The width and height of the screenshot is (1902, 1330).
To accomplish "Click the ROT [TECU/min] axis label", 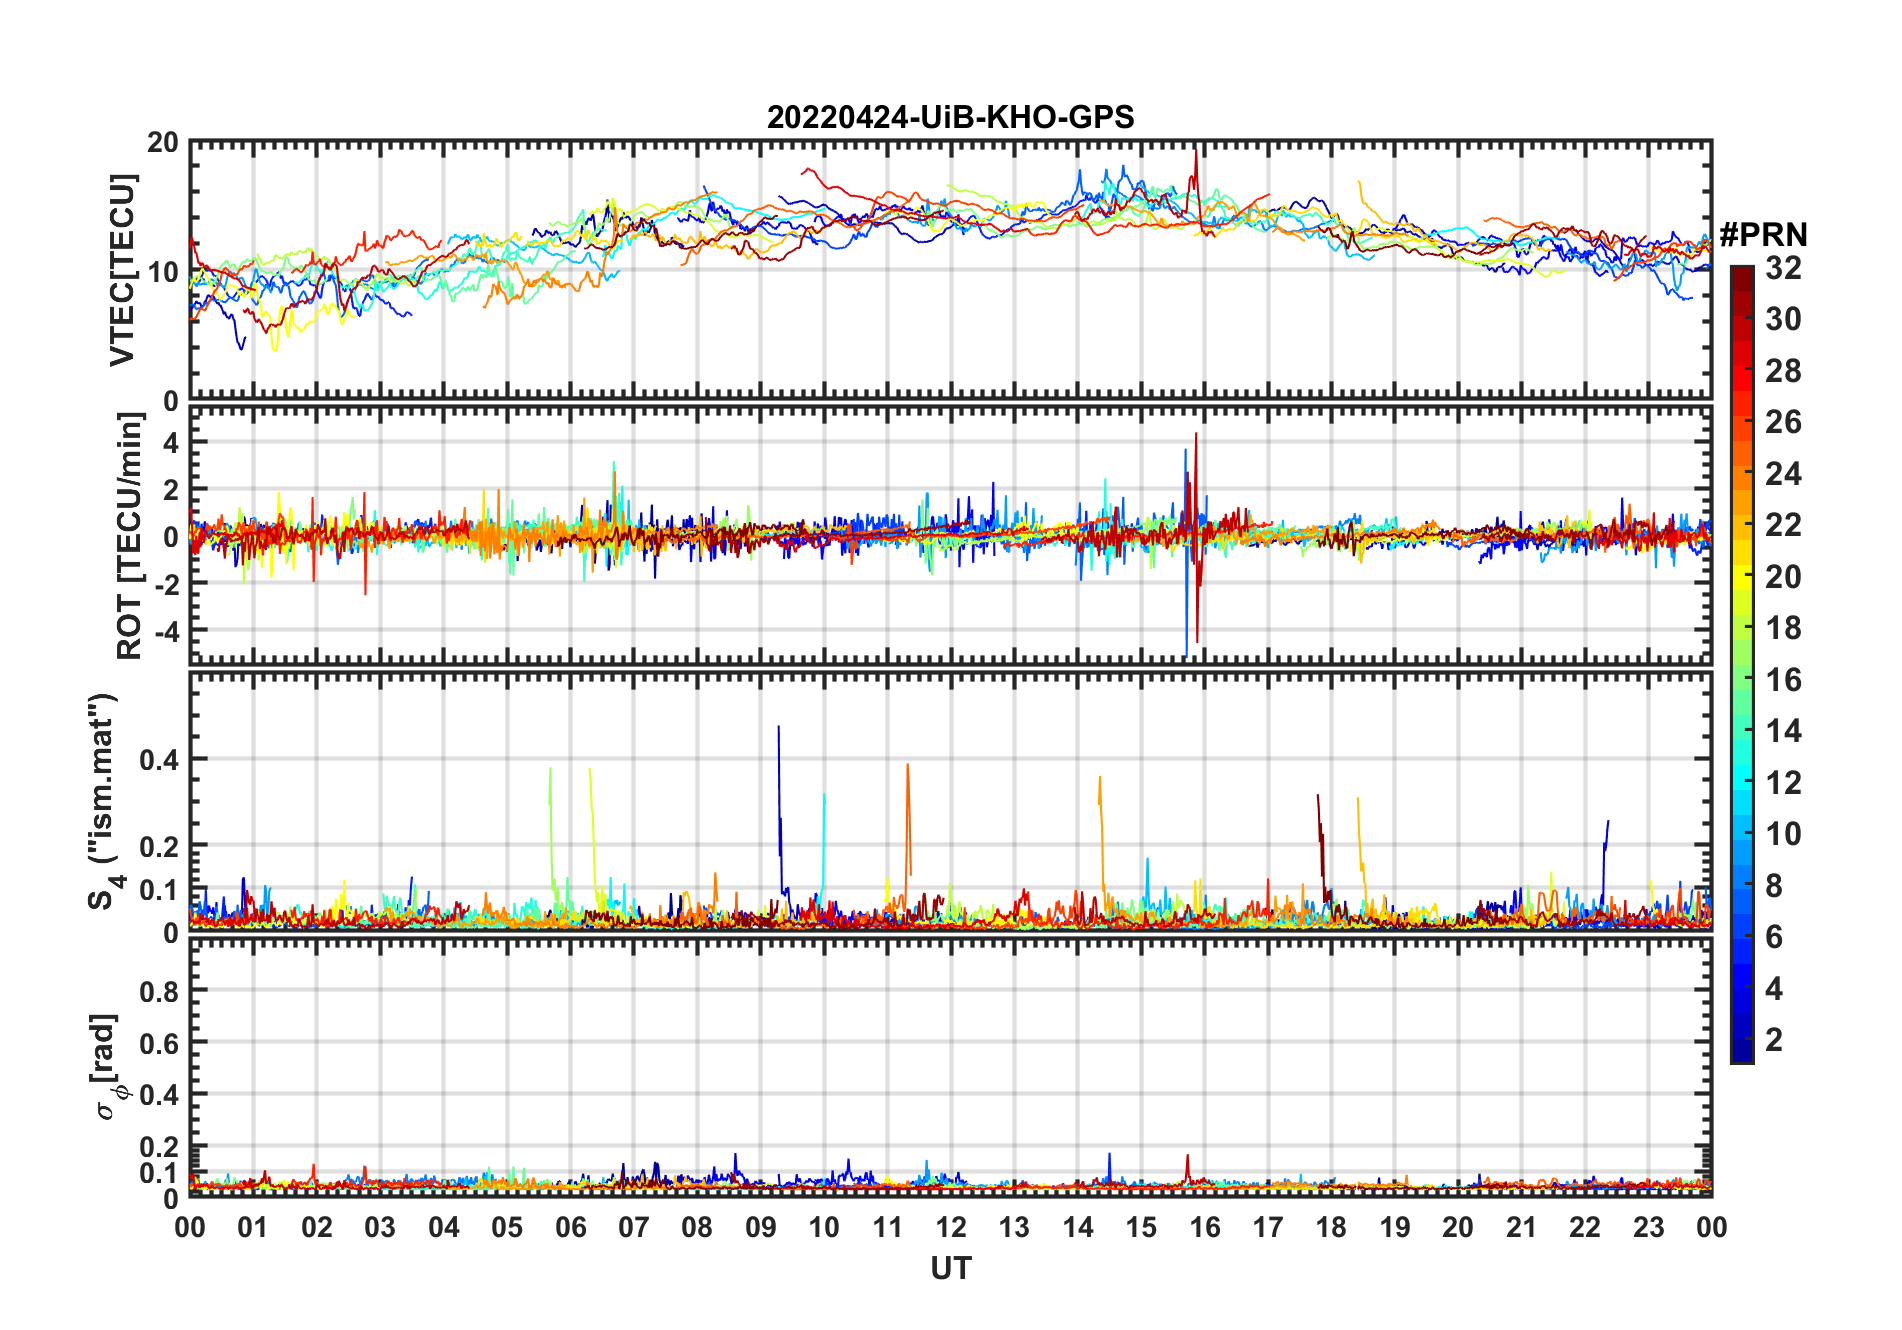I will [x=129, y=536].
